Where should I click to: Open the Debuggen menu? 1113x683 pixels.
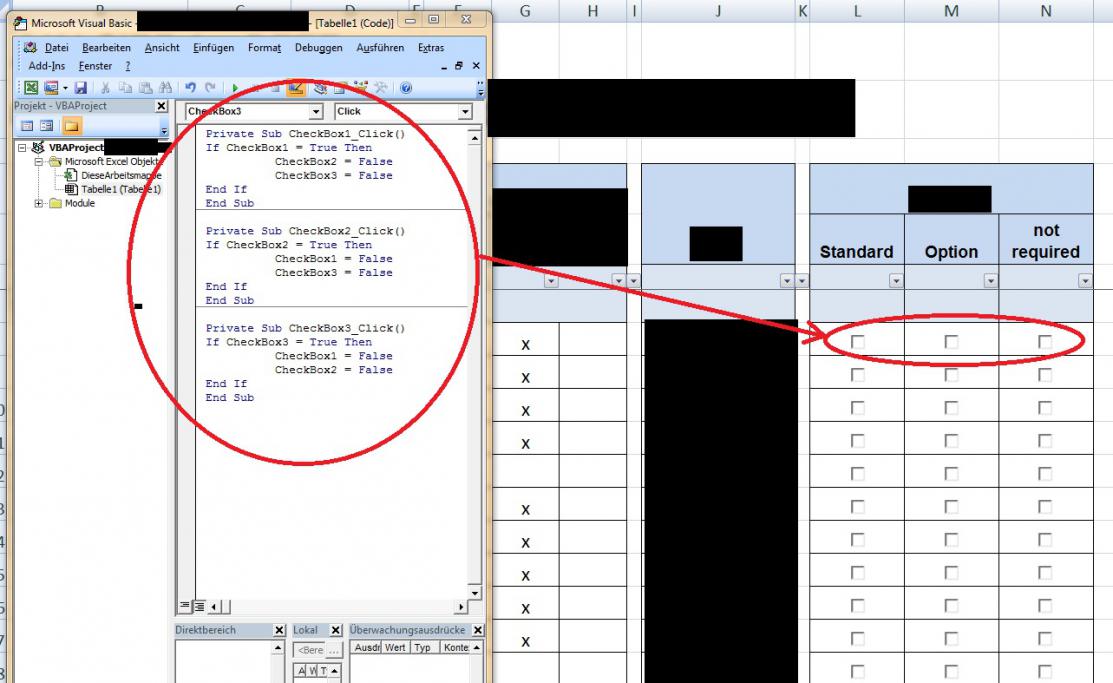tap(320, 48)
